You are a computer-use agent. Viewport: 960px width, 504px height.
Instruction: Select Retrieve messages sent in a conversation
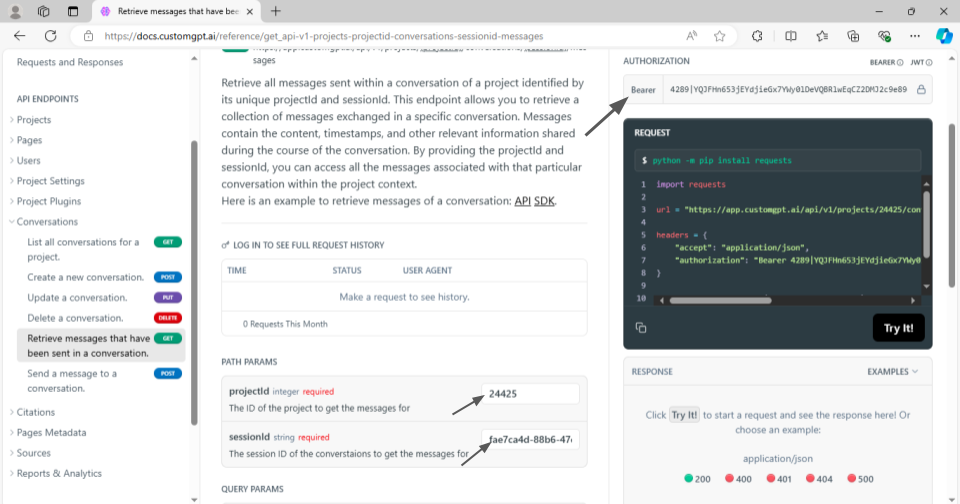[101, 345]
